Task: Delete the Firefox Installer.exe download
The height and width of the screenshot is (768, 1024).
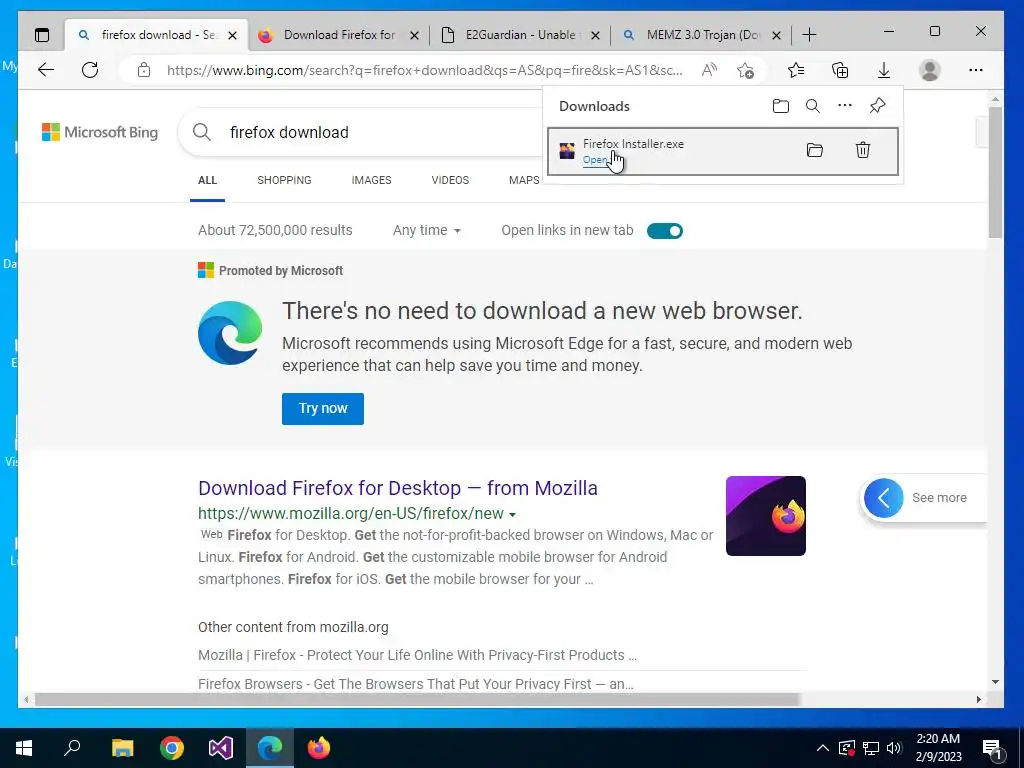Action: click(x=863, y=150)
